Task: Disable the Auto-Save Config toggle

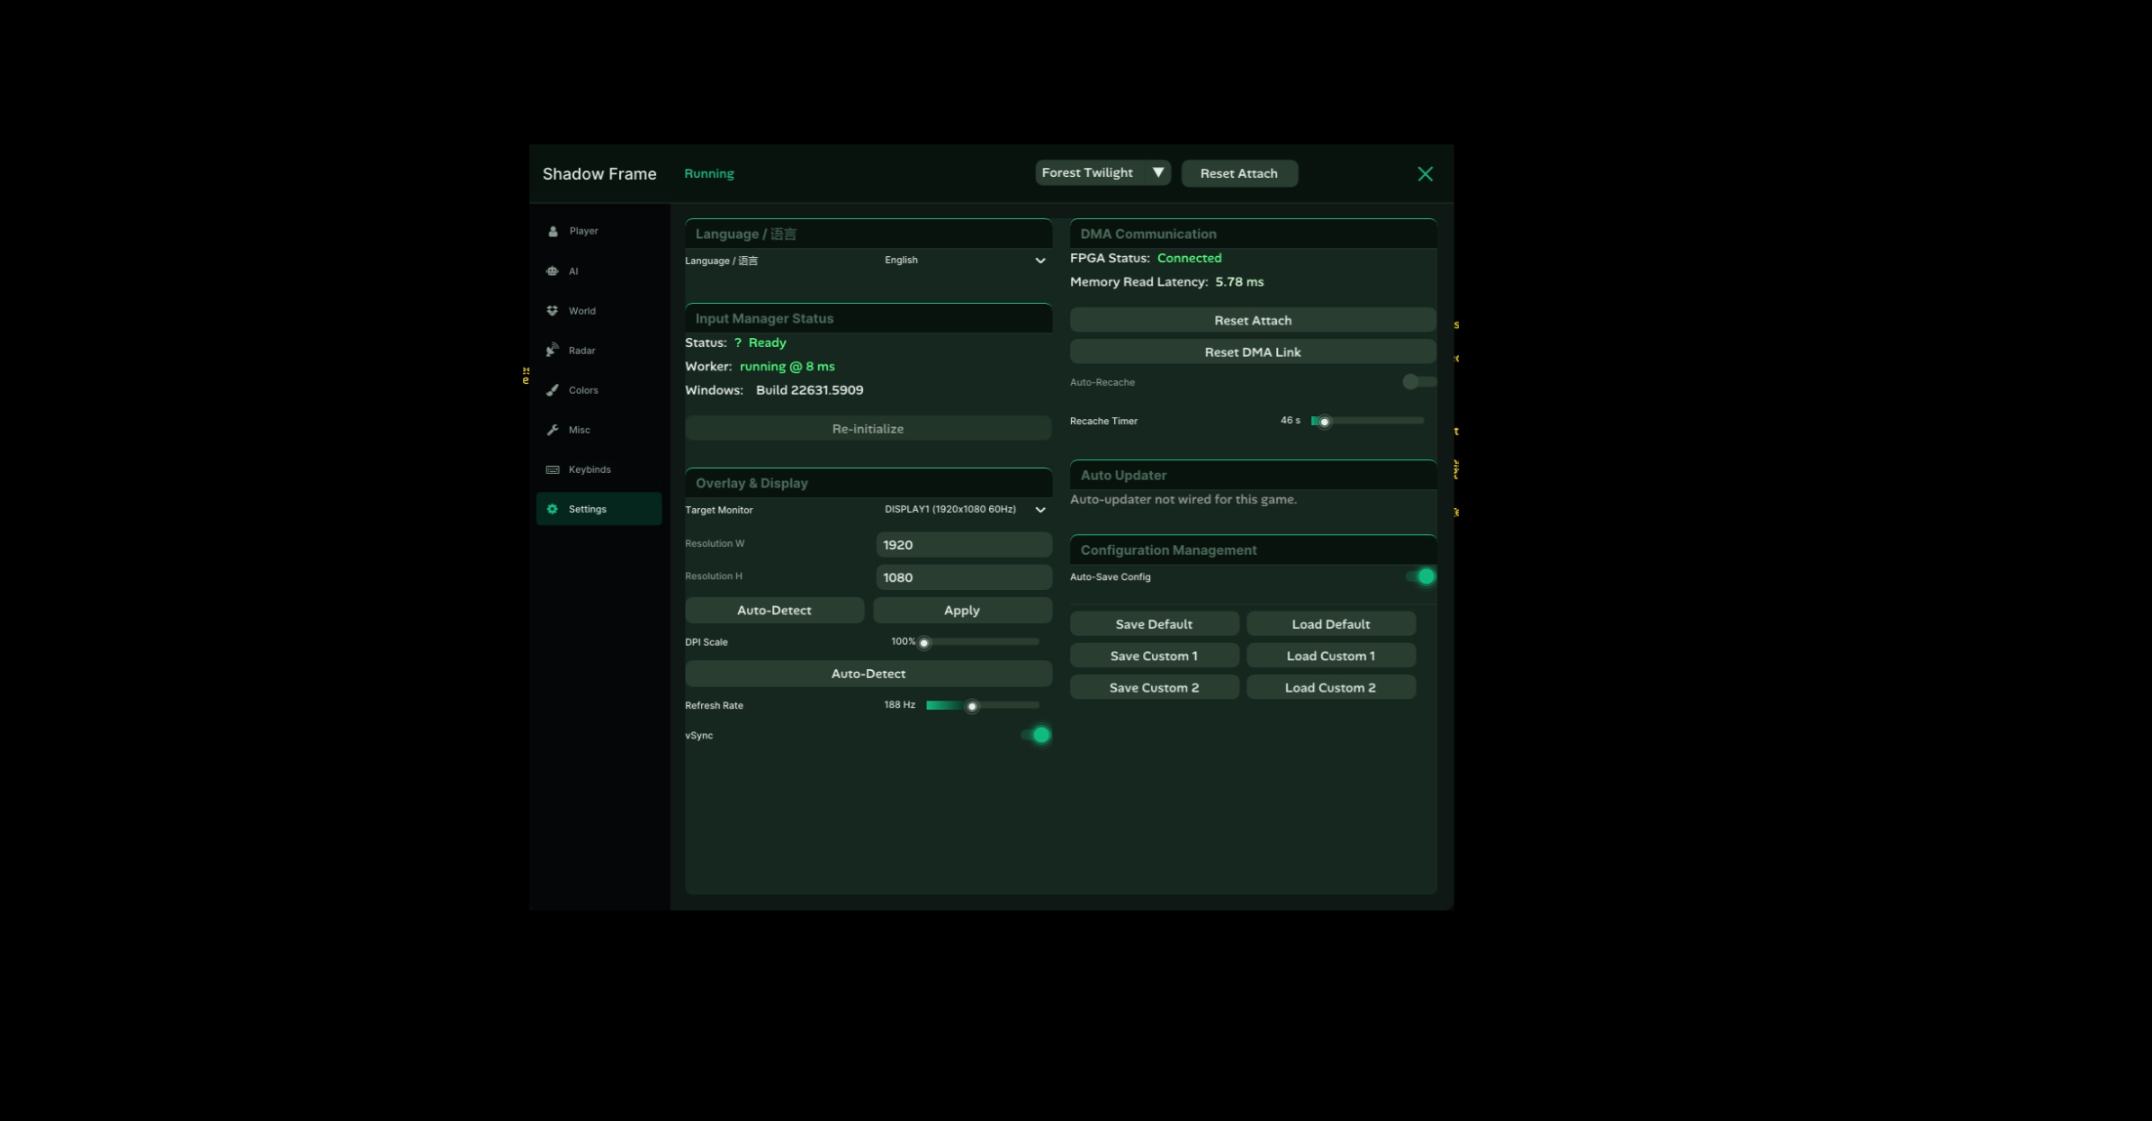Action: [x=1421, y=577]
